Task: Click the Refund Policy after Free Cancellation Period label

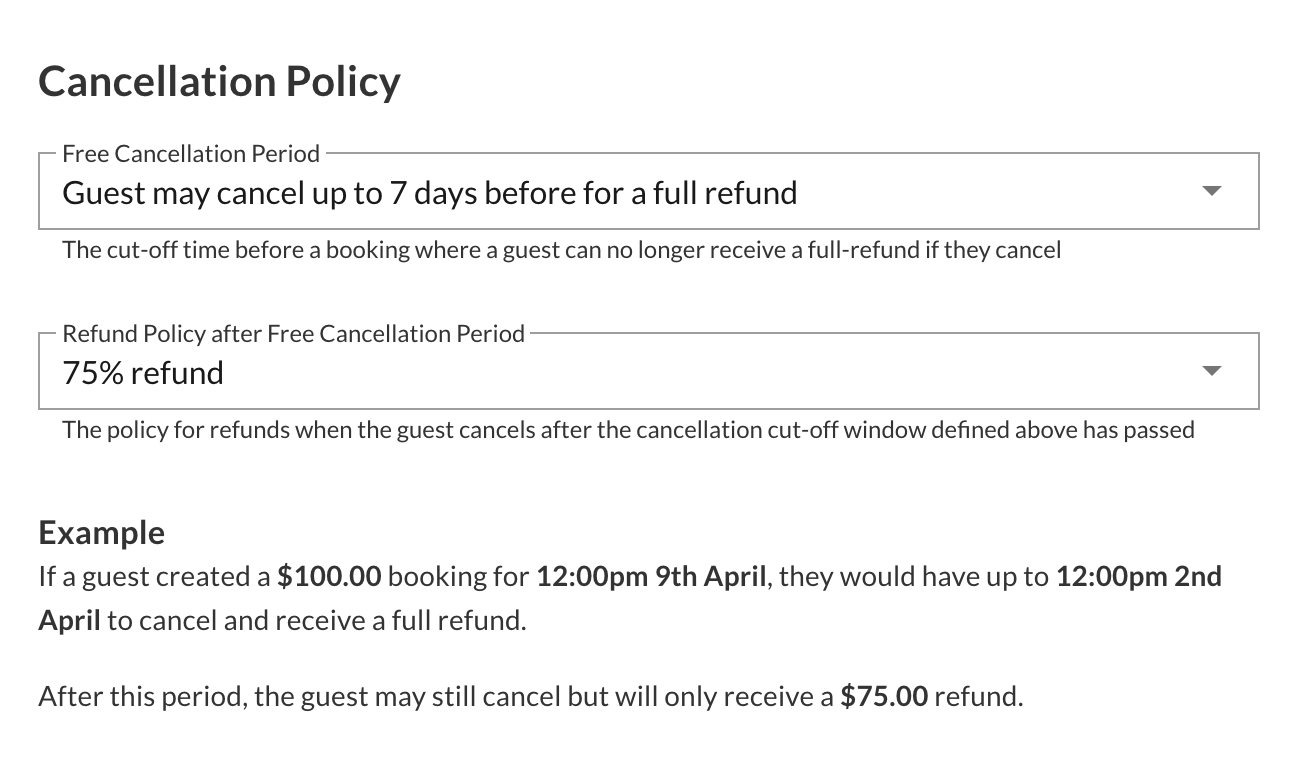Action: pyautogui.click(x=294, y=333)
